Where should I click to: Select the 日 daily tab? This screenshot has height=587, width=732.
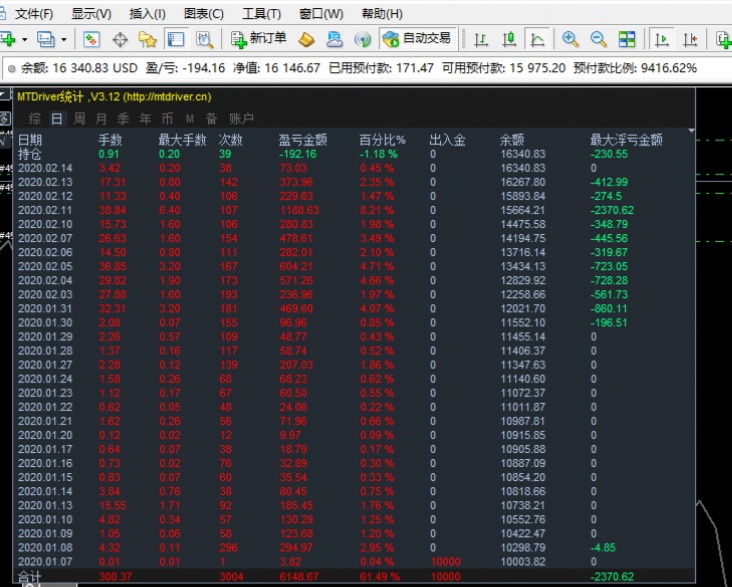[x=57, y=119]
